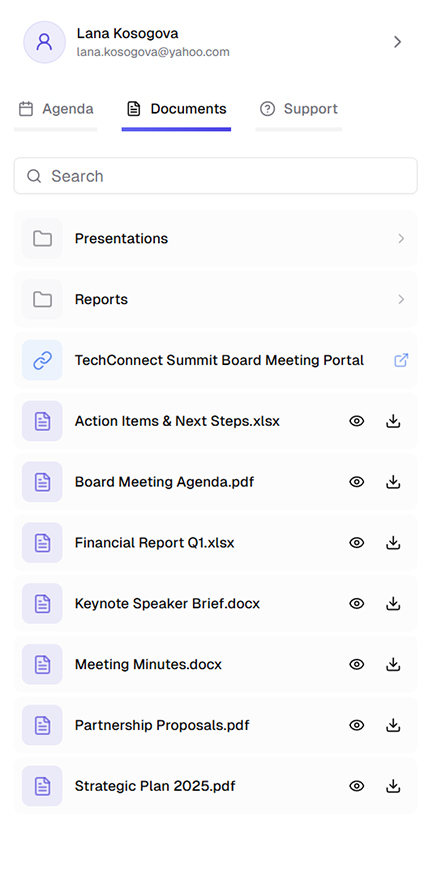Download Strategic Plan 2025.pdf
Viewport: 433px width, 882px height.
click(x=393, y=786)
